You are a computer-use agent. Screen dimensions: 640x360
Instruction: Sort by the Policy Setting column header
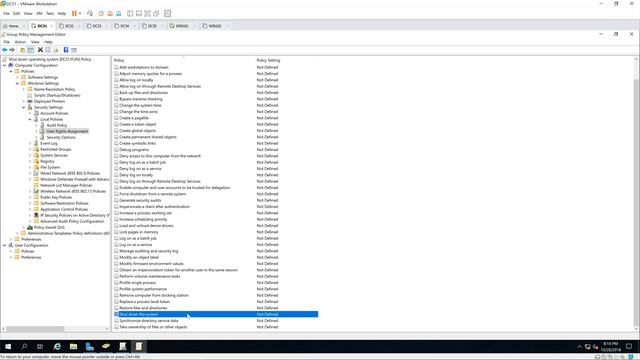coord(268,60)
